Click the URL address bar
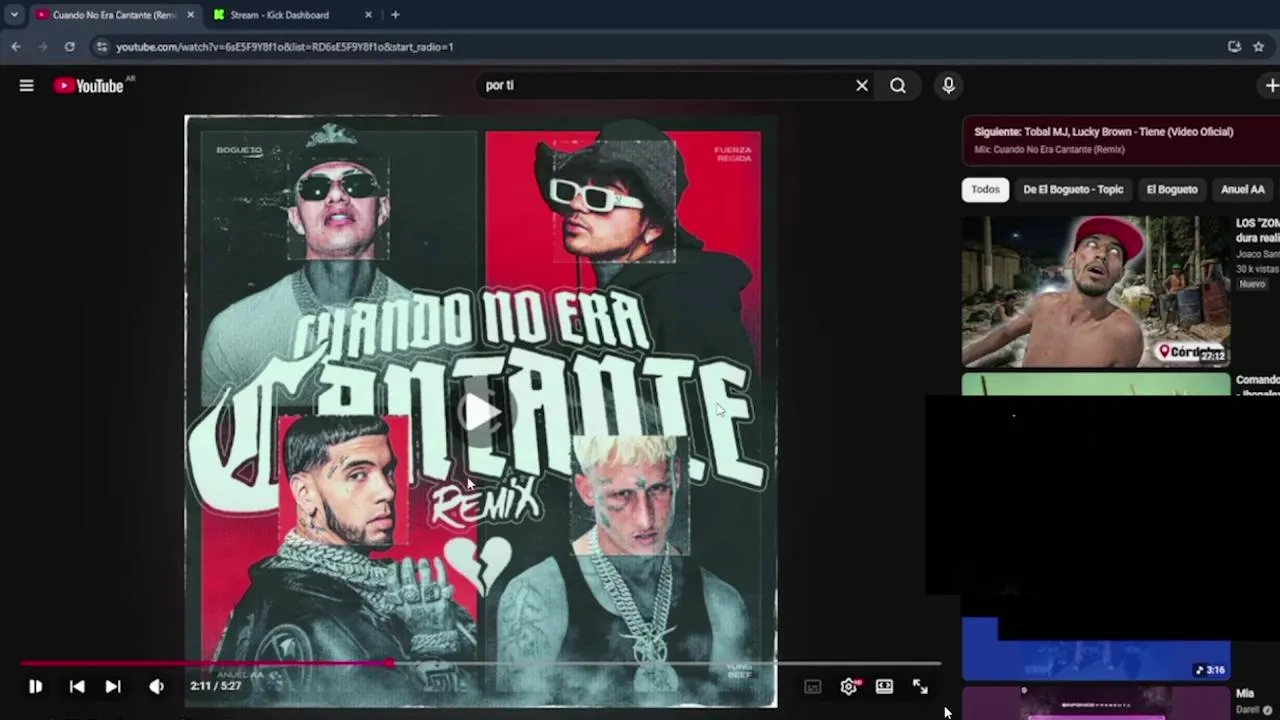The image size is (1280, 720). click(x=660, y=47)
